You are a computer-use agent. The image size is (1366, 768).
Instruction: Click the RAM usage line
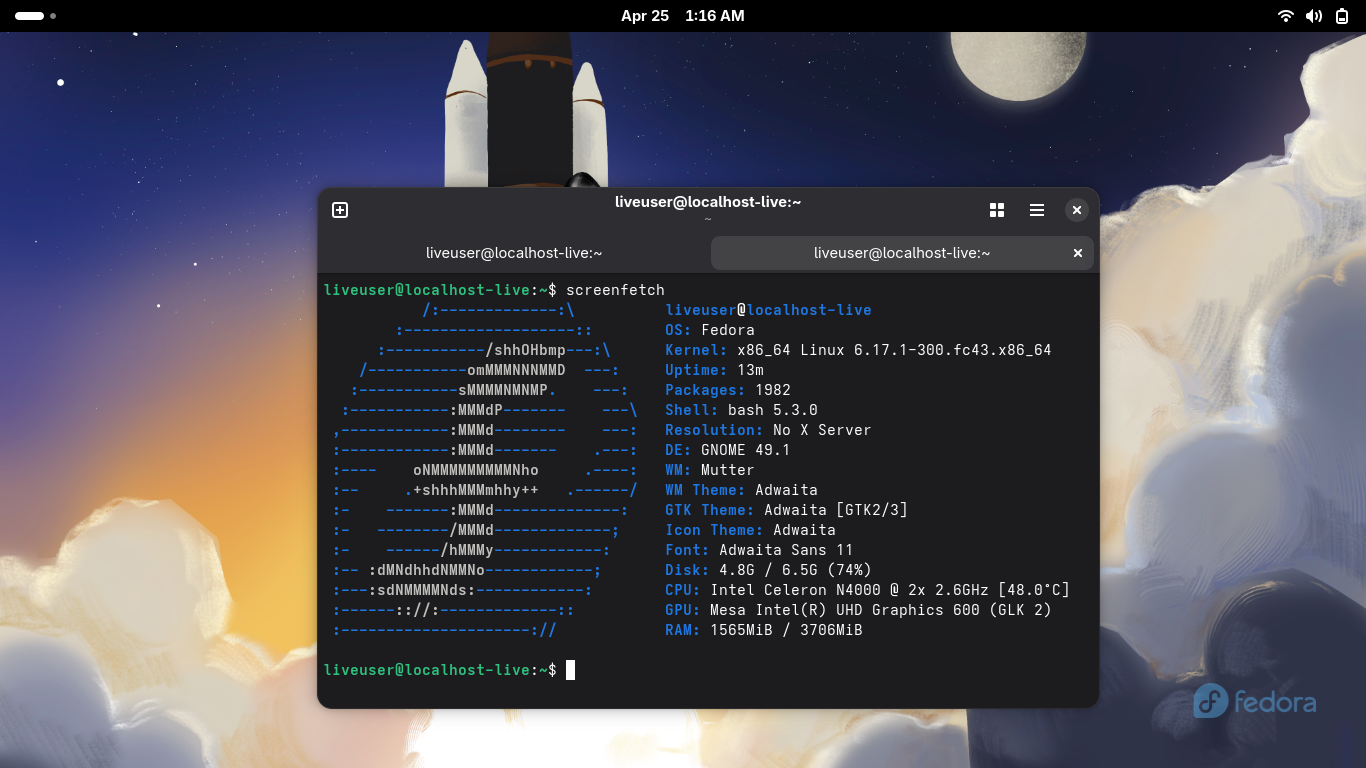pos(764,630)
